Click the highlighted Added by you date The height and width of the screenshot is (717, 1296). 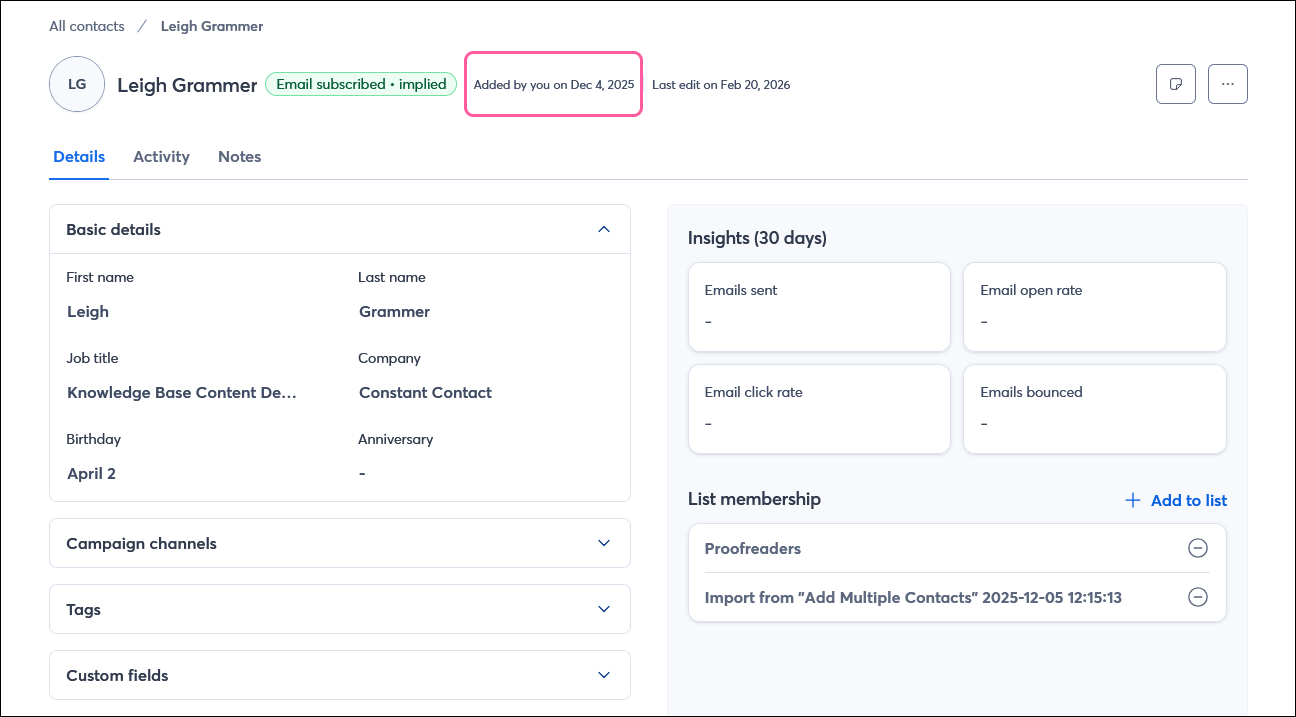click(x=553, y=84)
